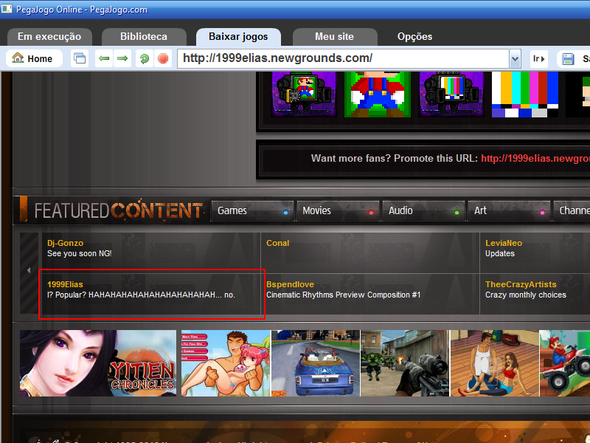
Task: Switch to the Em execução tab
Action: (x=49, y=37)
